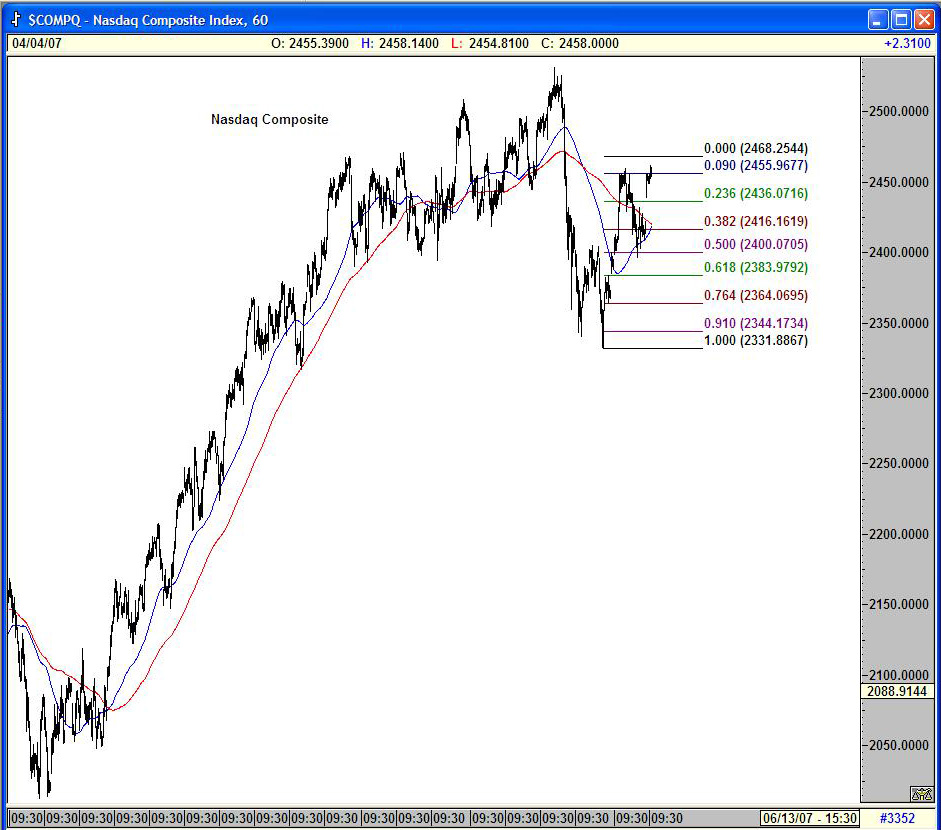Screen dimensions: 941x830
Task: Select Fibonacci label 0.236 (2436.0716)
Action: (x=756, y=193)
